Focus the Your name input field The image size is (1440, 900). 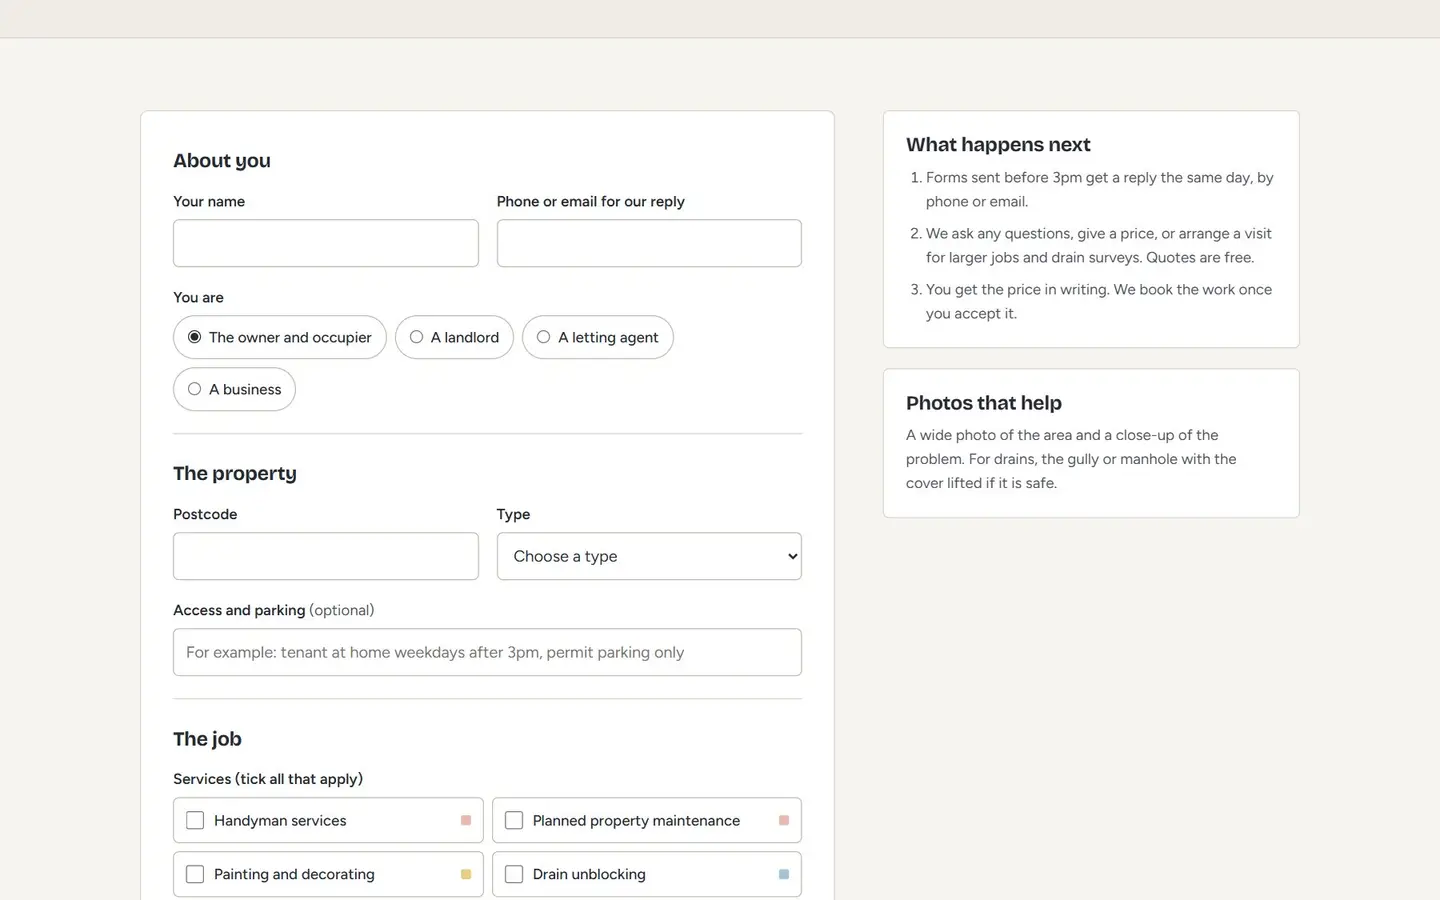326,243
